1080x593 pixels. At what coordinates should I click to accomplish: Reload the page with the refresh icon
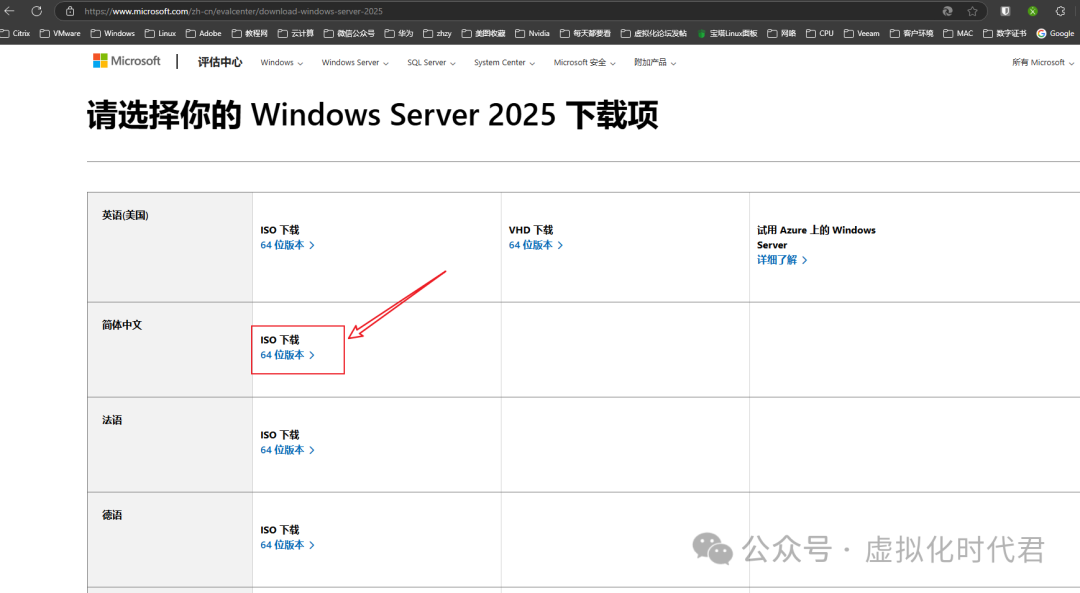[x=37, y=11]
